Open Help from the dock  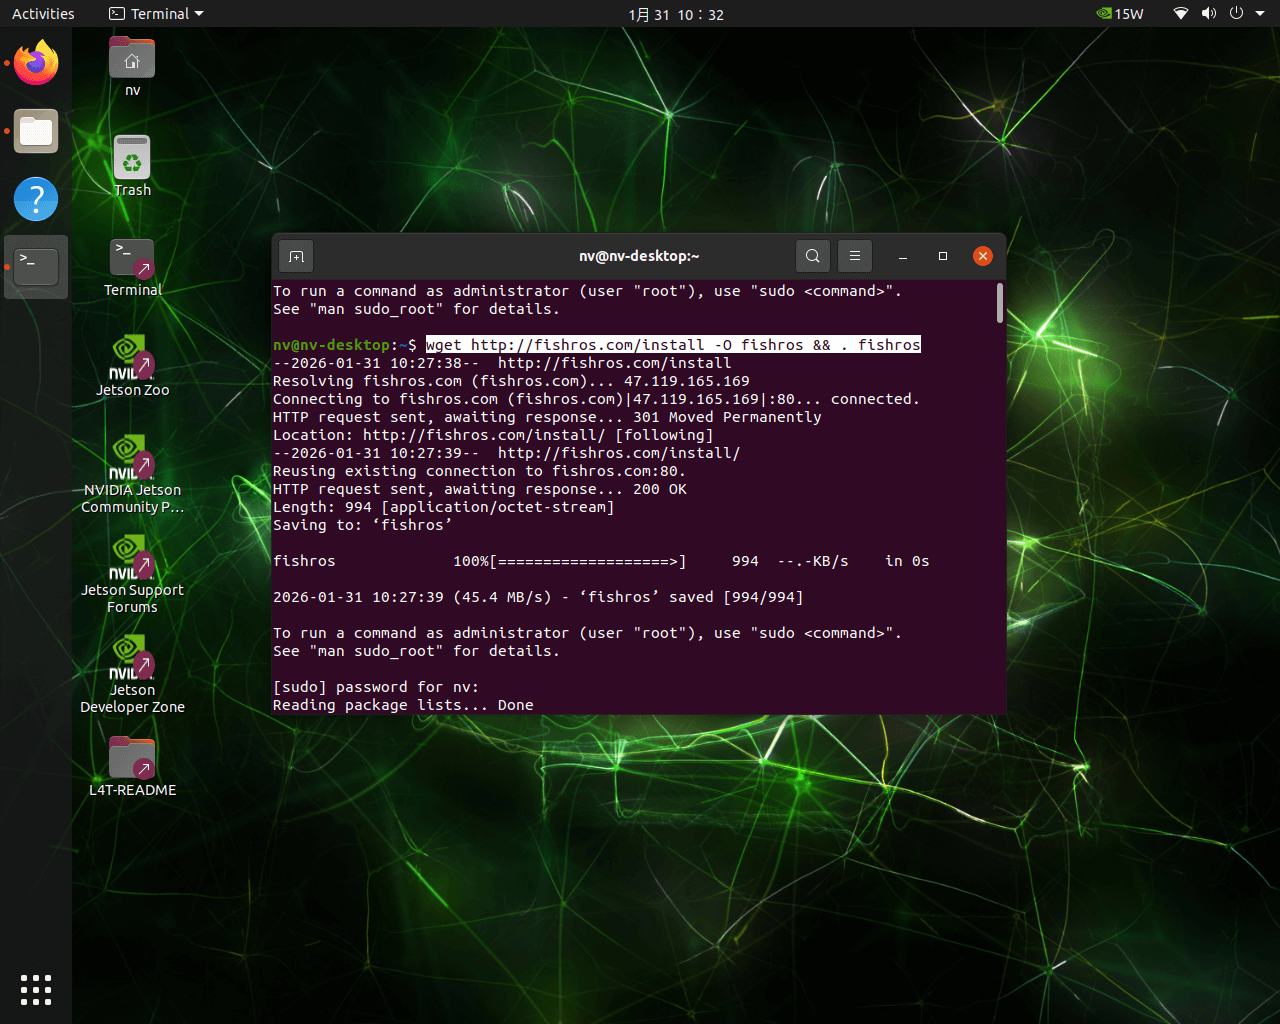click(x=36, y=199)
